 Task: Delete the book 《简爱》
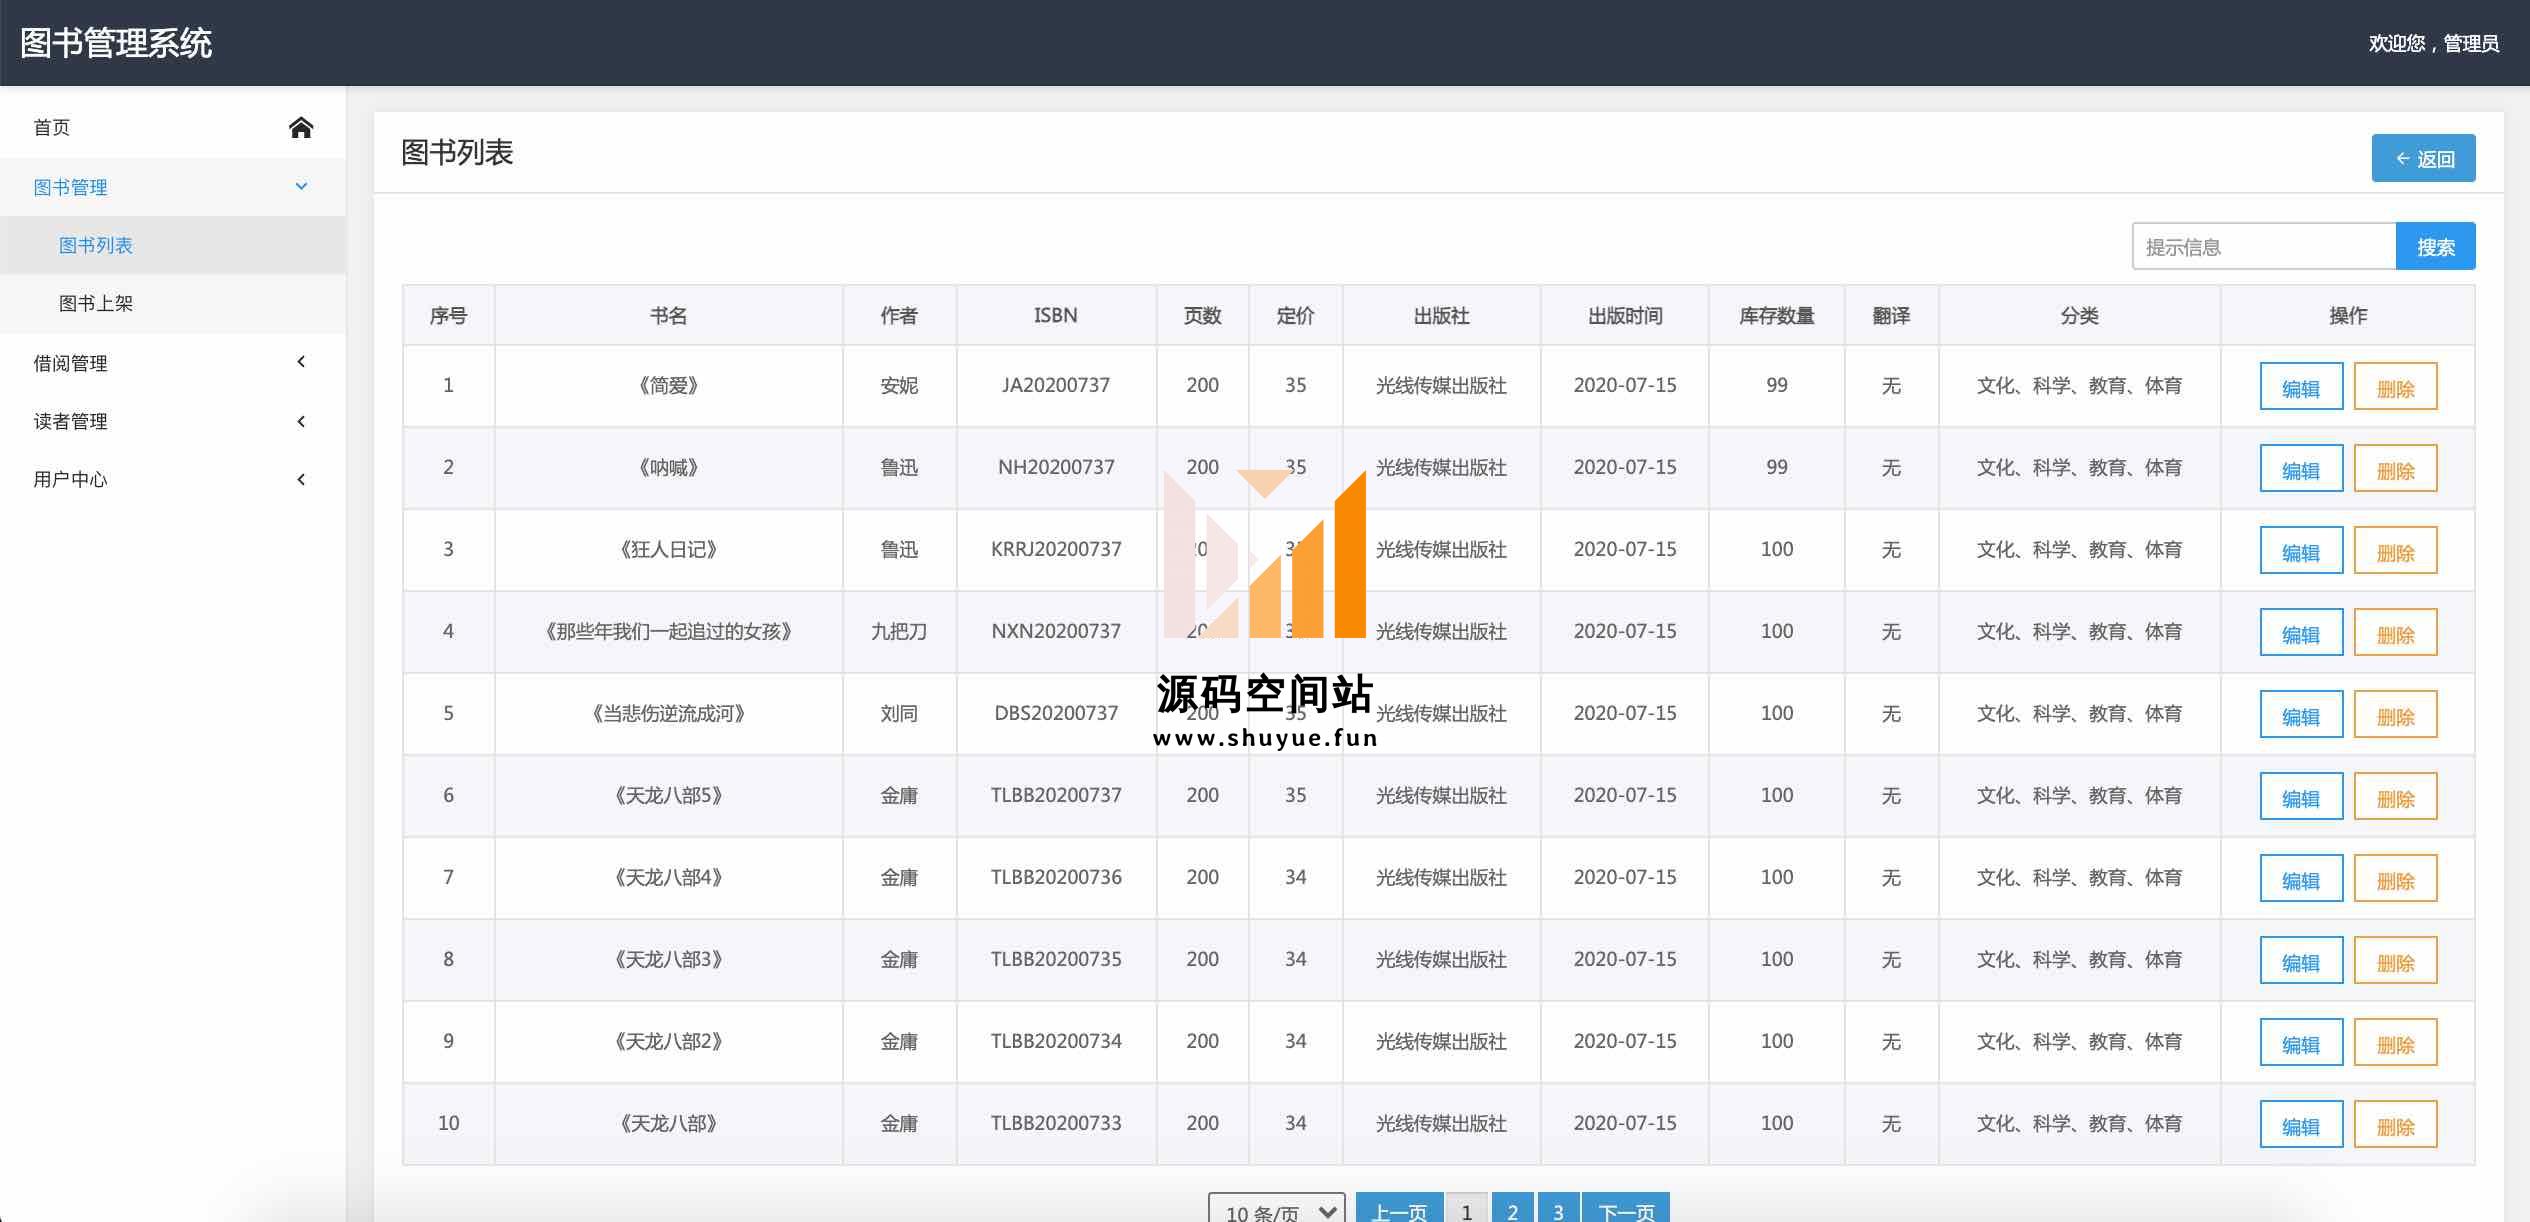pyautogui.click(x=2395, y=386)
